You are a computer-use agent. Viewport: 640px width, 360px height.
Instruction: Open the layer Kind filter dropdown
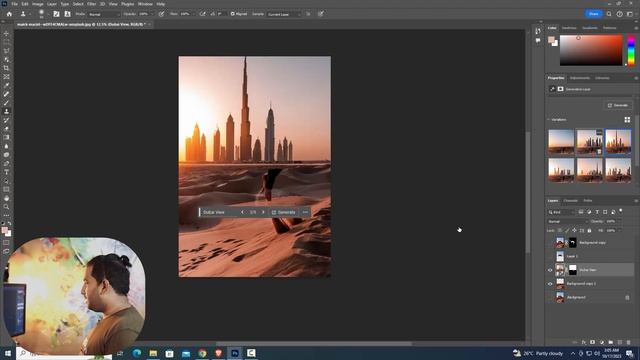tap(562, 212)
